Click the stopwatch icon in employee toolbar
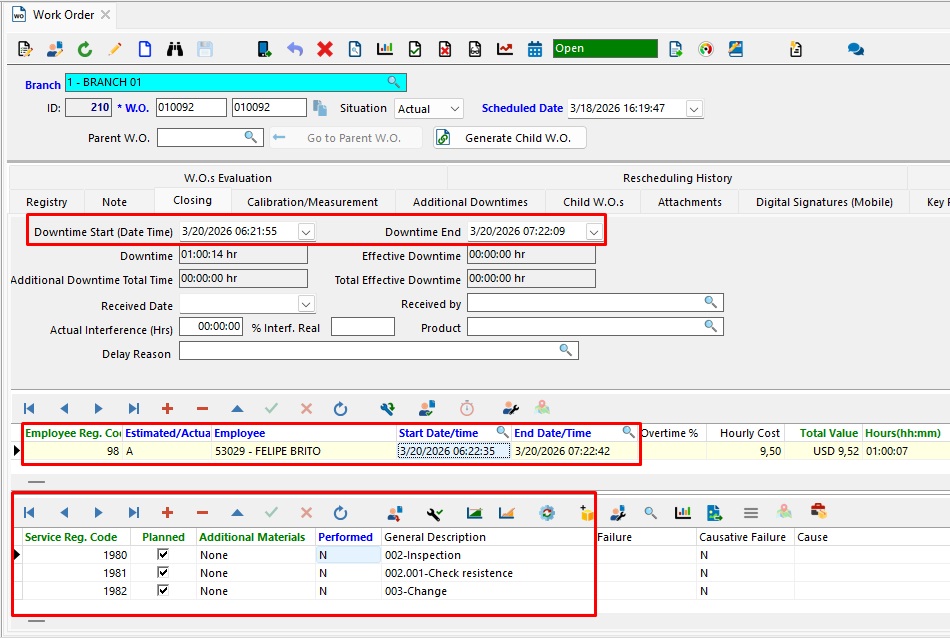Image resolution: width=950 pixels, height=638 pixels. 467,408
